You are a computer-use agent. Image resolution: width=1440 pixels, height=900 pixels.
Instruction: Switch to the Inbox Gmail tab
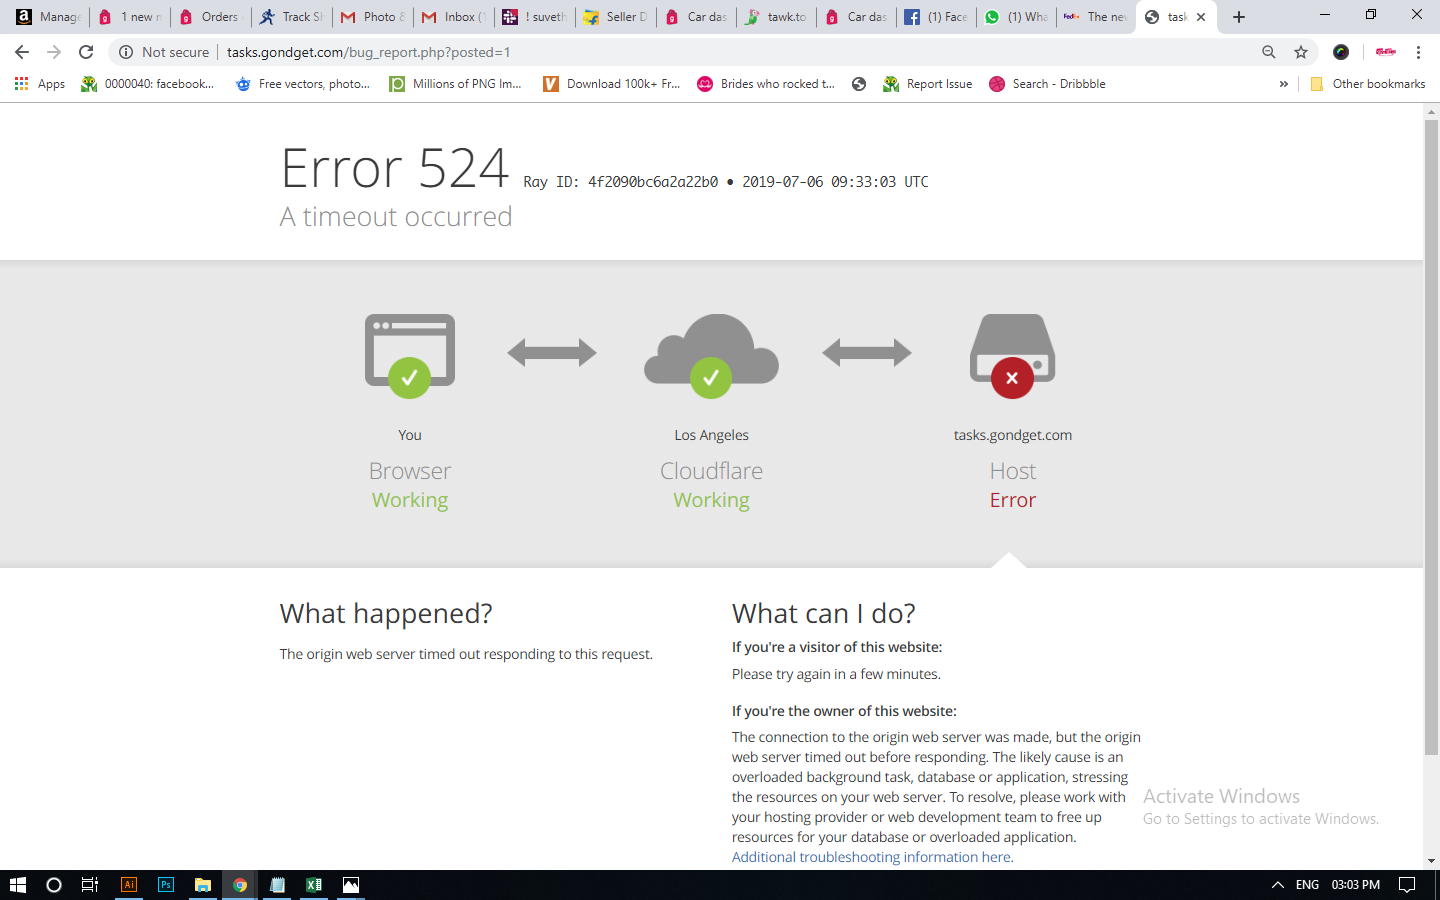[x=453, y=17]
